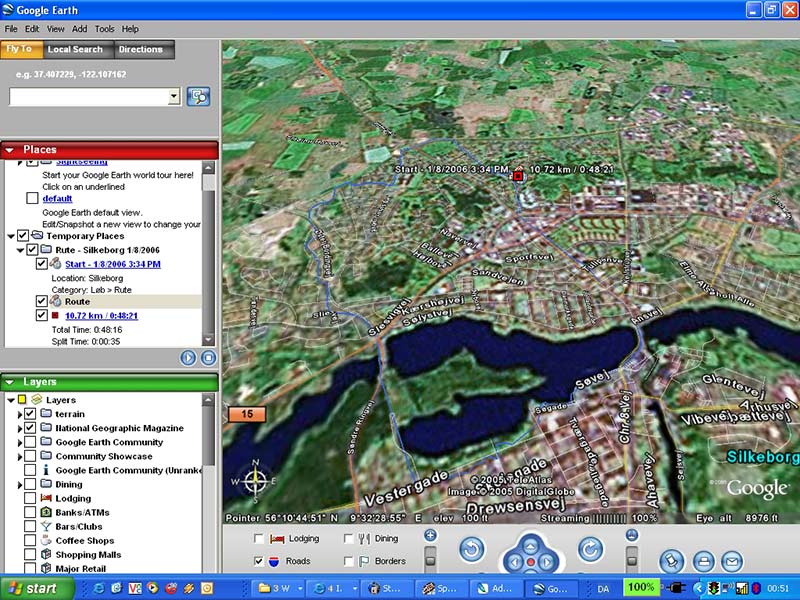800x600 pixels.
Task: Click the Bars/Clubs cocktail glass icon
Action: (46, 527)
